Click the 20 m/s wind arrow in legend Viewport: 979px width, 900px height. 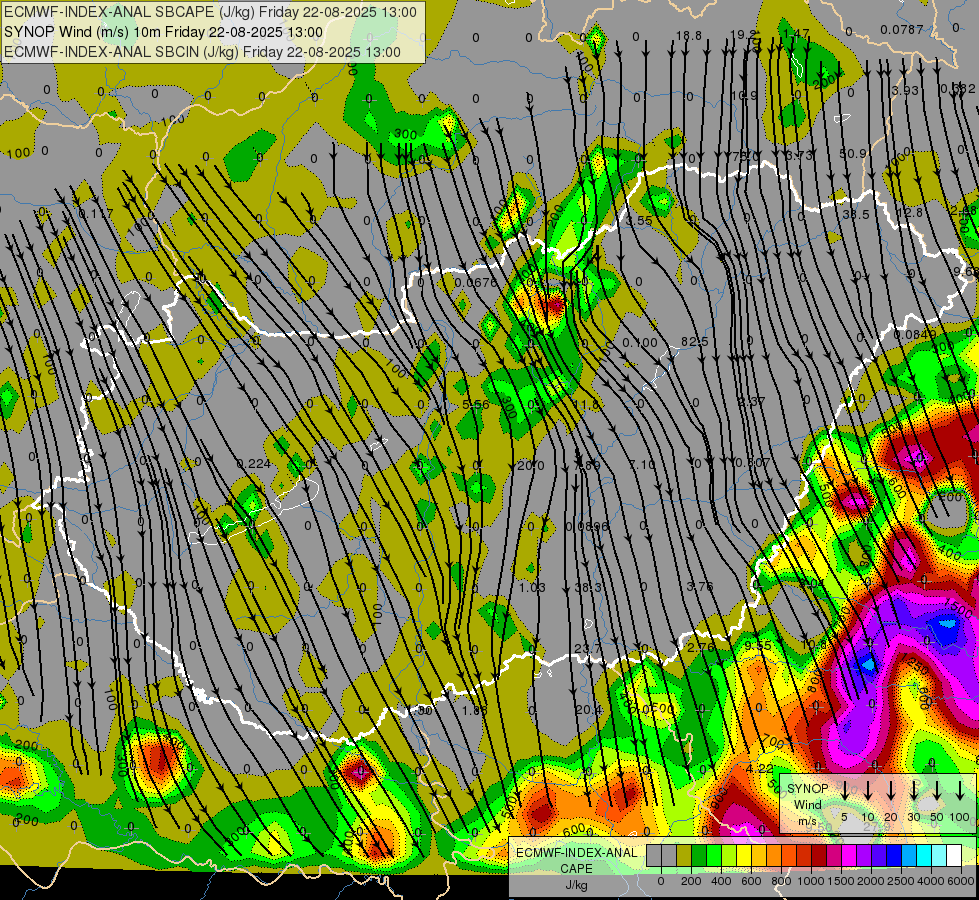(891, 790)
